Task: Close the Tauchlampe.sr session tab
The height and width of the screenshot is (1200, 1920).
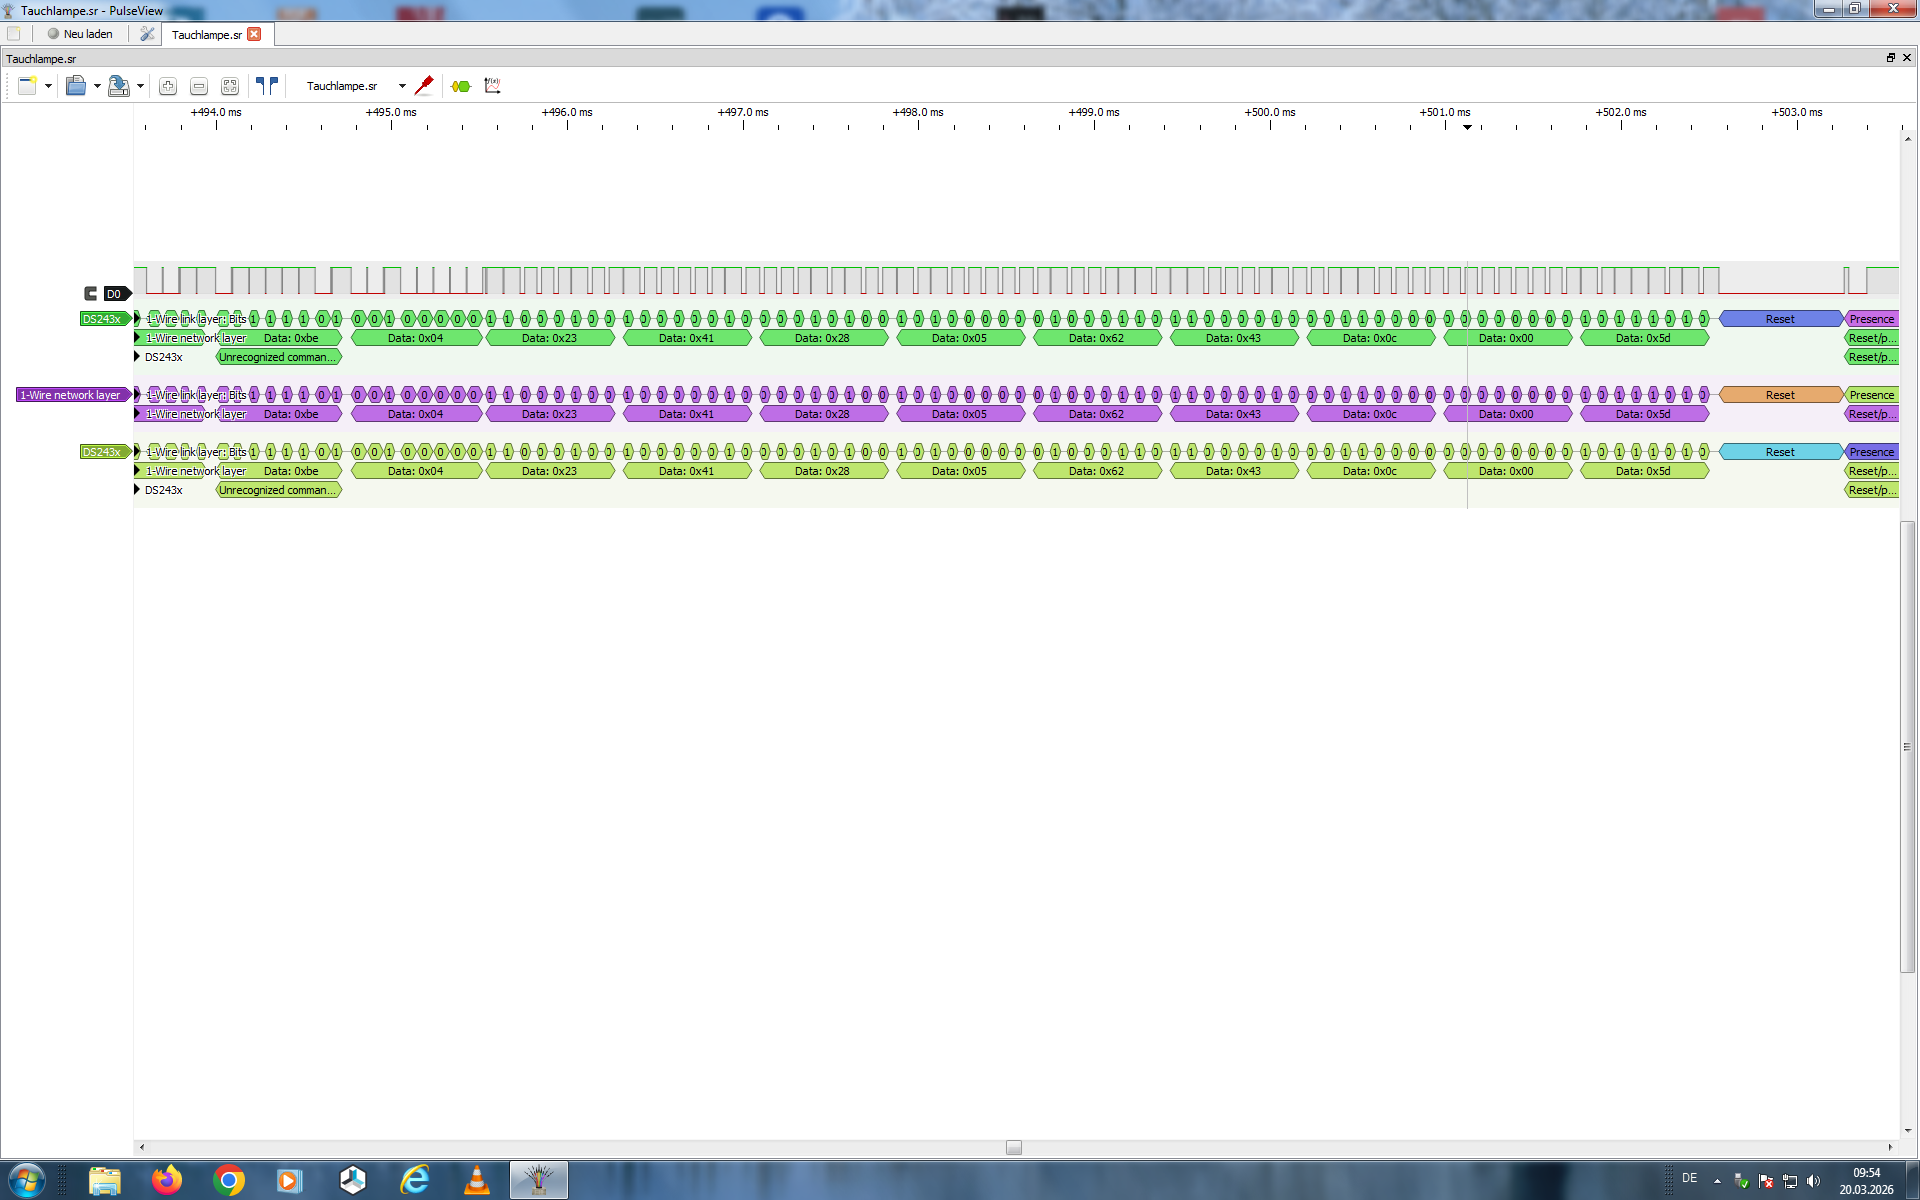Action: tap(254, 34)
